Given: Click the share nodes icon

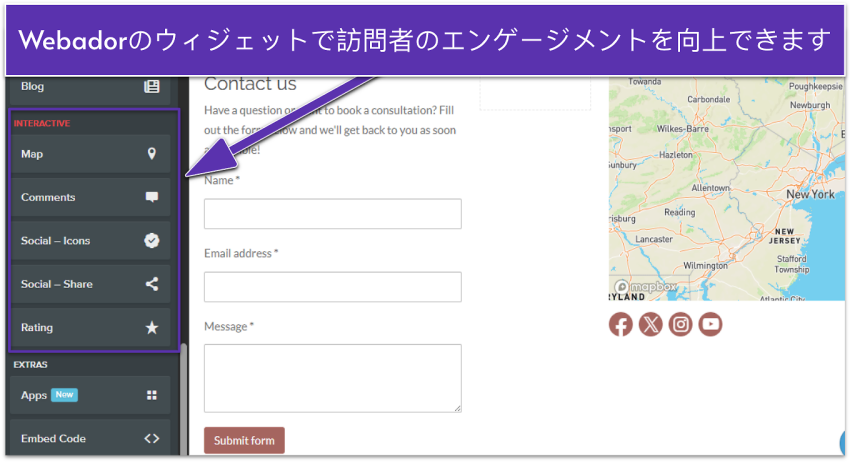Looking at the screenshot, I should point(152,284).
